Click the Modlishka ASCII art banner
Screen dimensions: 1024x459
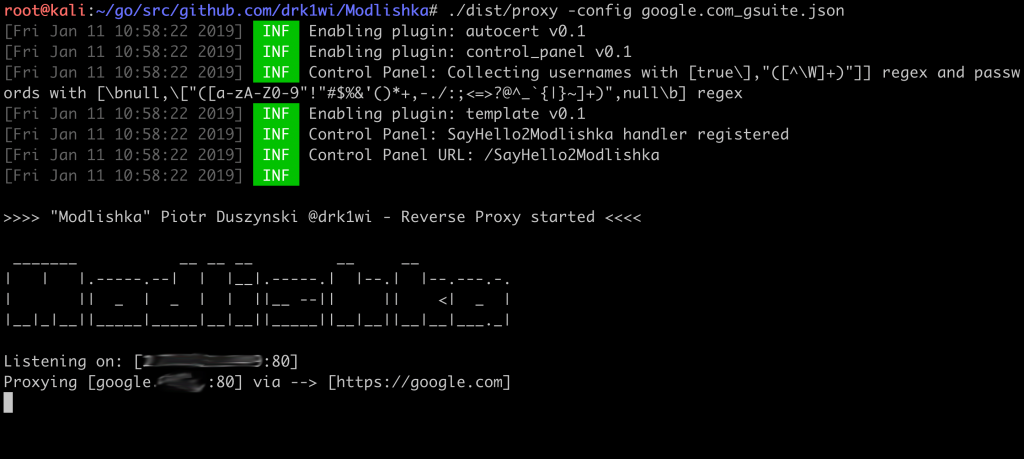click(260, 290)
